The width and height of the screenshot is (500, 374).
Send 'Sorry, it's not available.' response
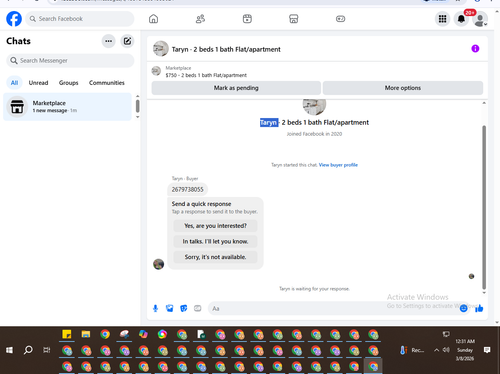coord(215,257)
